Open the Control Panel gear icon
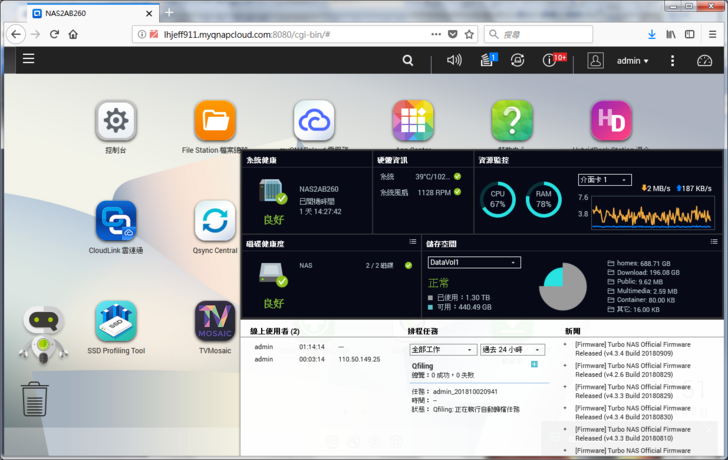Image resolution: width=728 pixels, height=460 pixels. click(x=116, y=121)
